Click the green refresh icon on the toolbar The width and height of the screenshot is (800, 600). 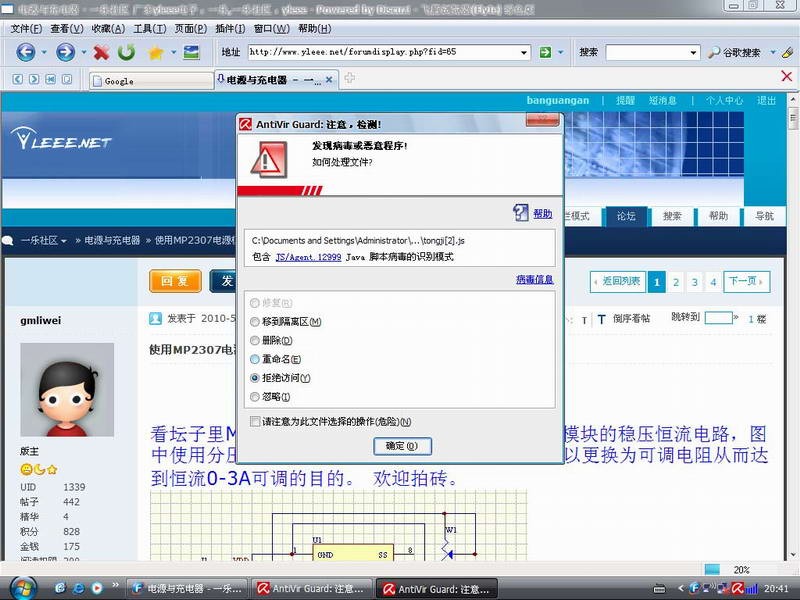tap(125, 52)
